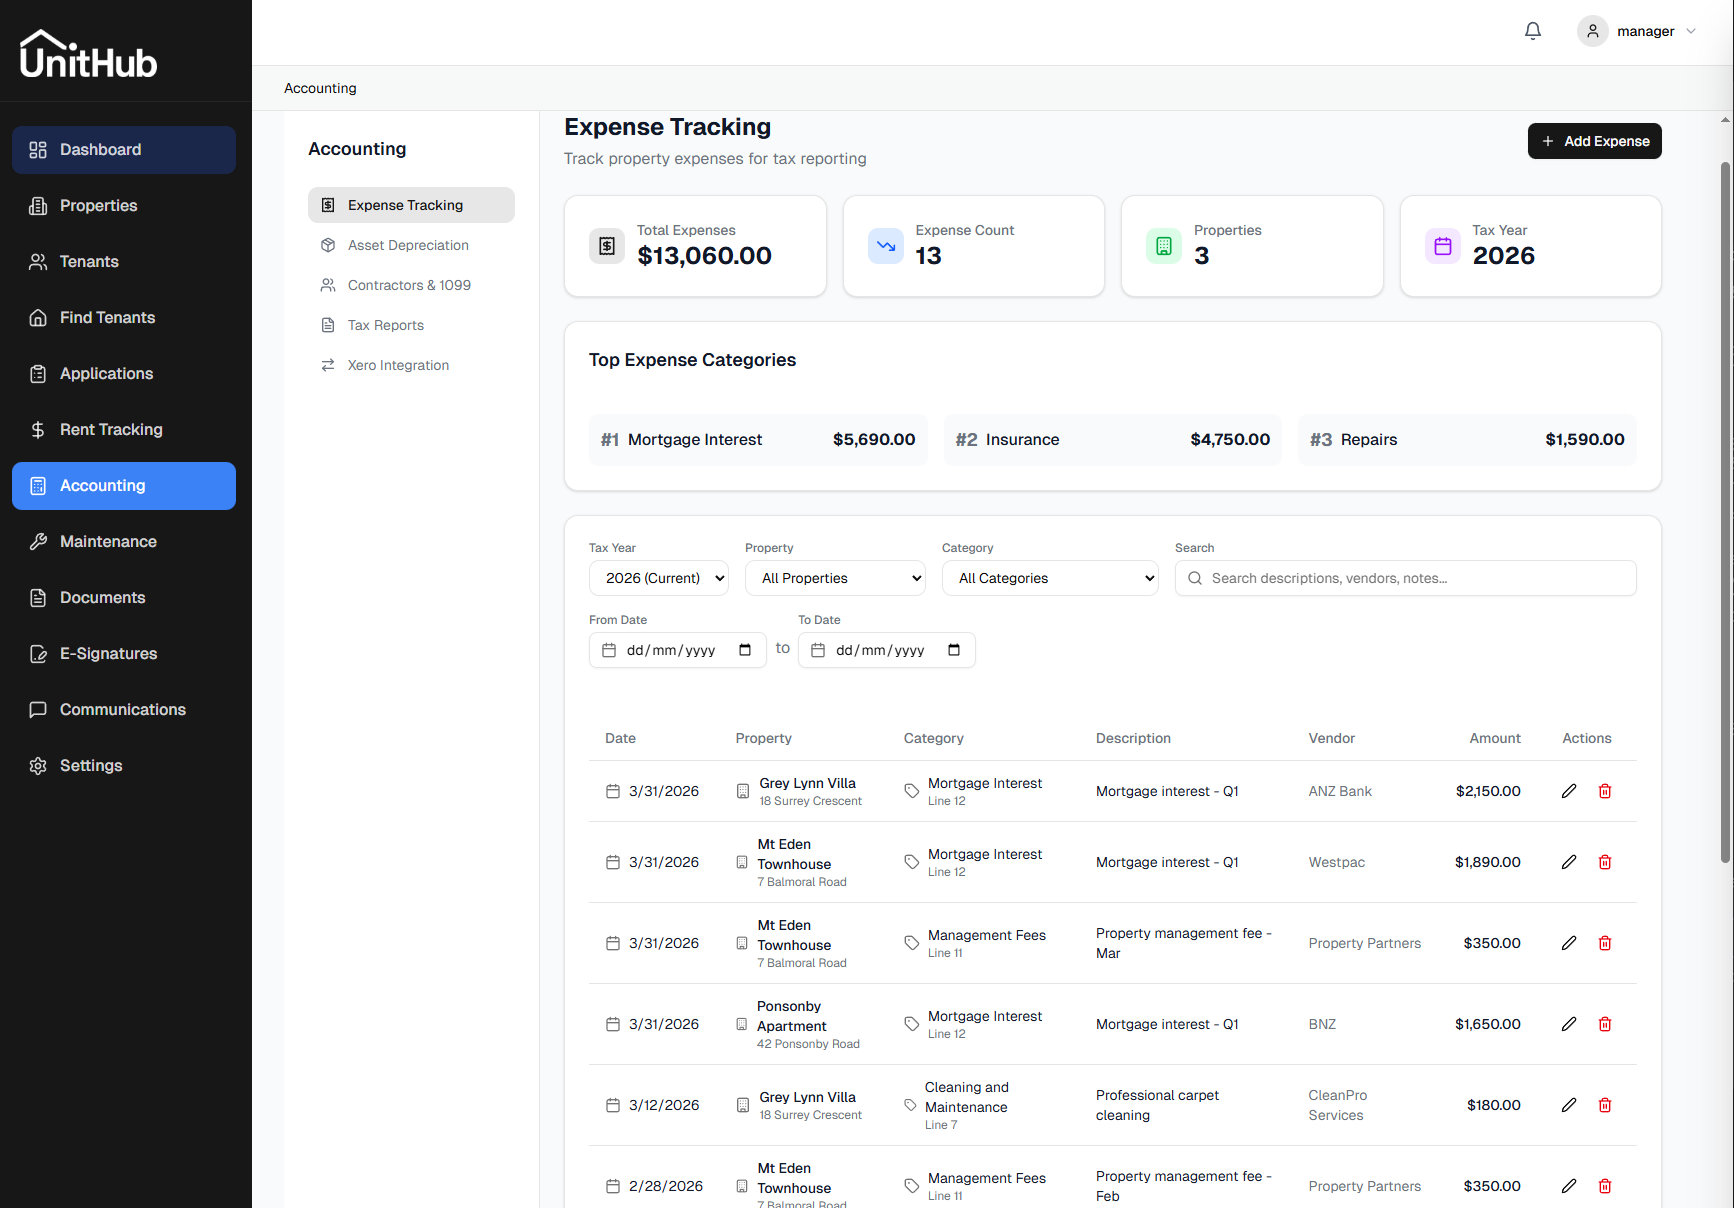This screenshot has width=1734, height=1208.
Task: Open Documents section
Action: [124, 598]
